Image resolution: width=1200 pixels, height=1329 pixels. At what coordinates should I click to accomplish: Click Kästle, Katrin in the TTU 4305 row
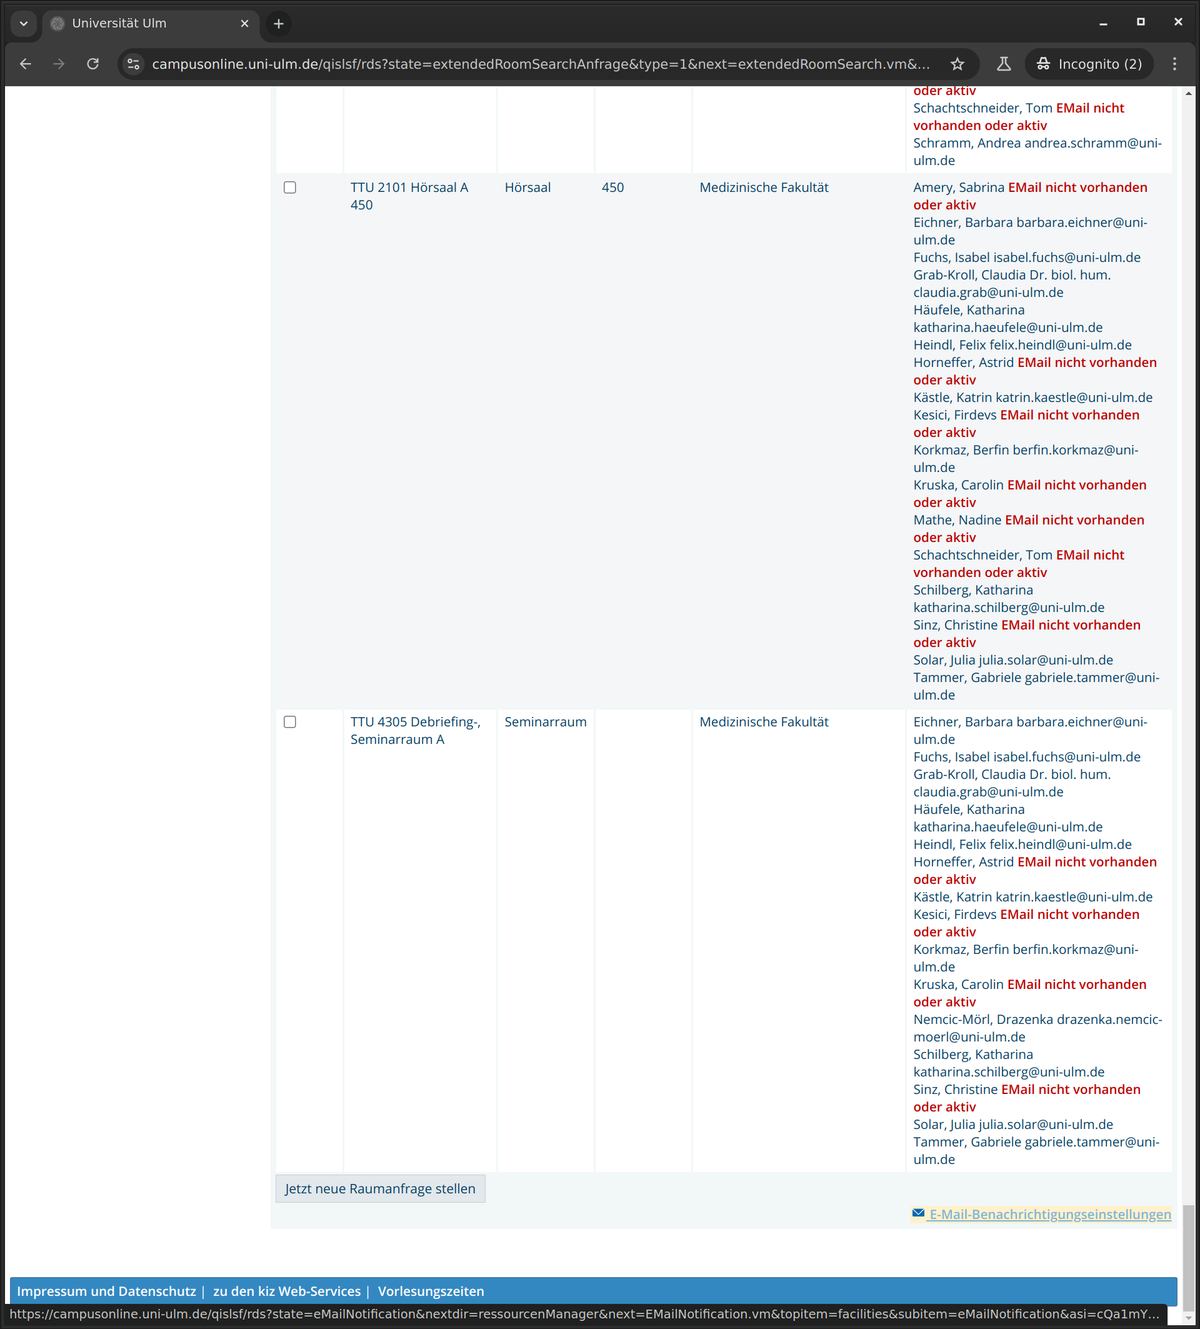pyautogui.click(x=953, y=898)
